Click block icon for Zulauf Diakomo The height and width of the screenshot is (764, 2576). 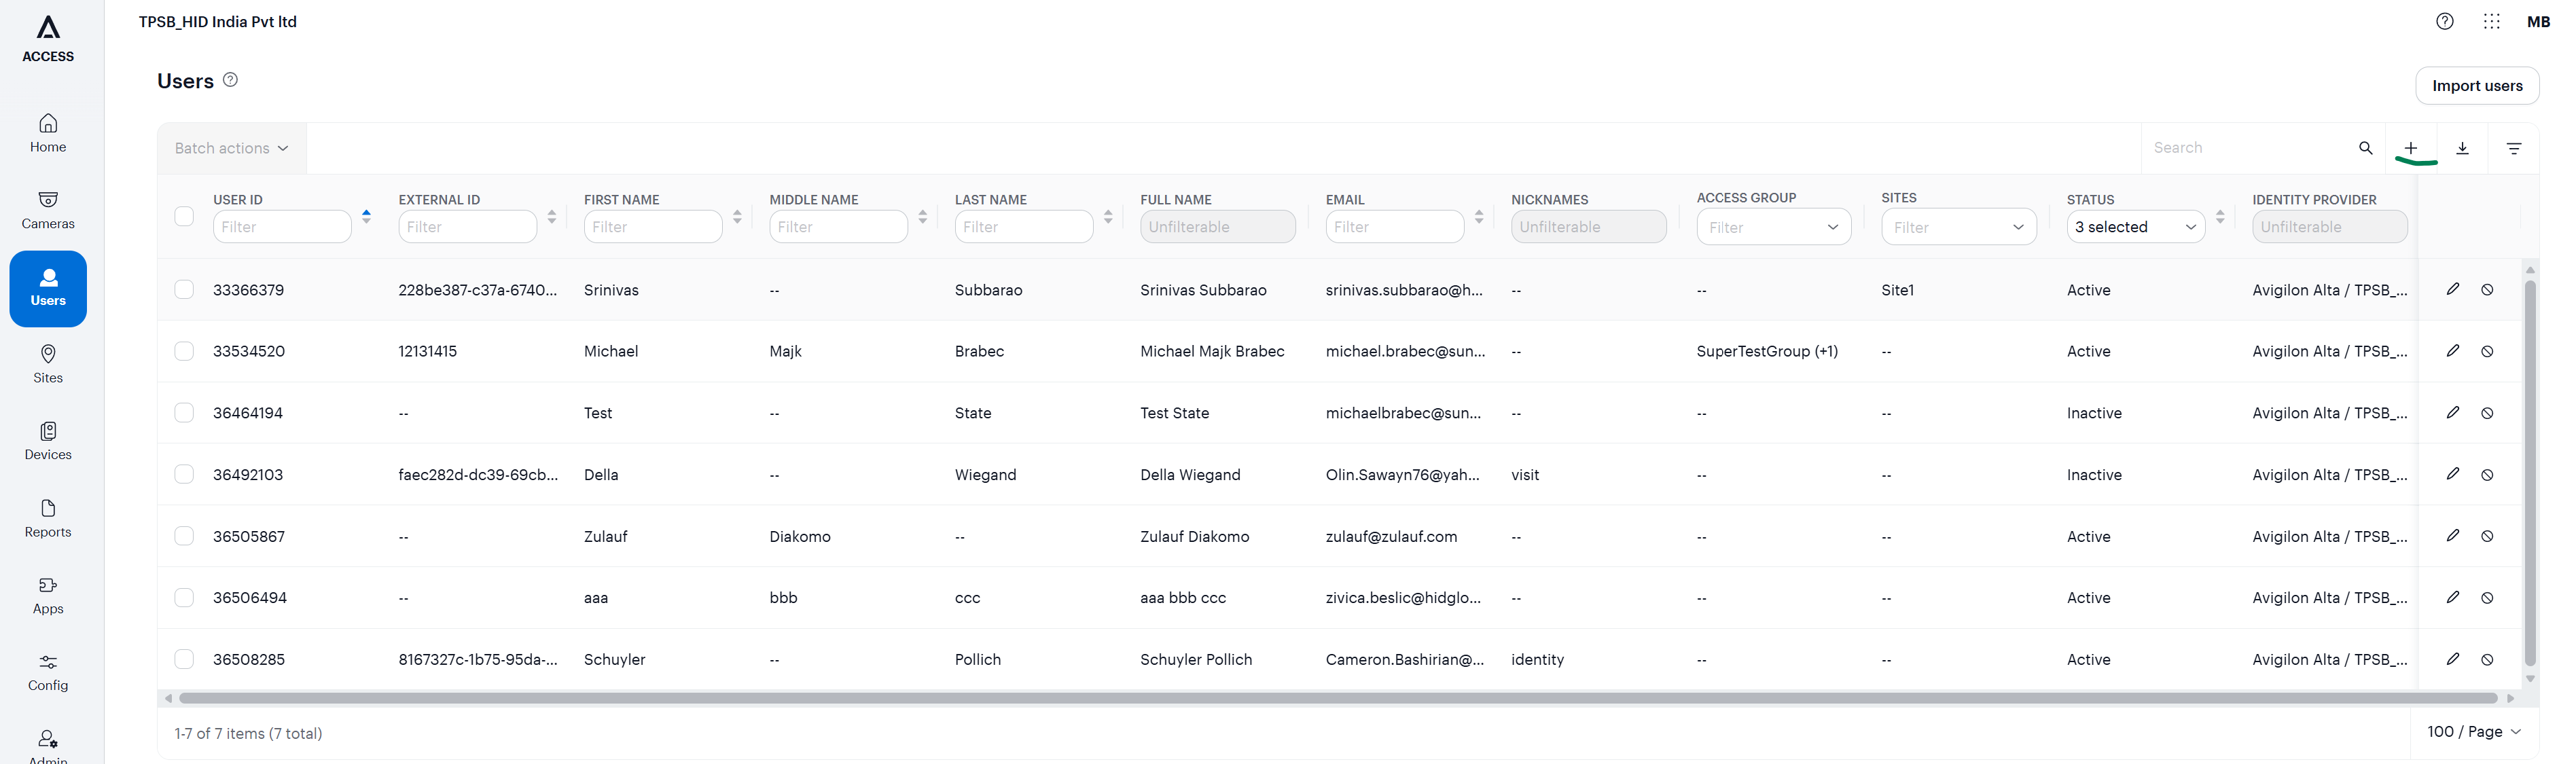point(2487,536)
